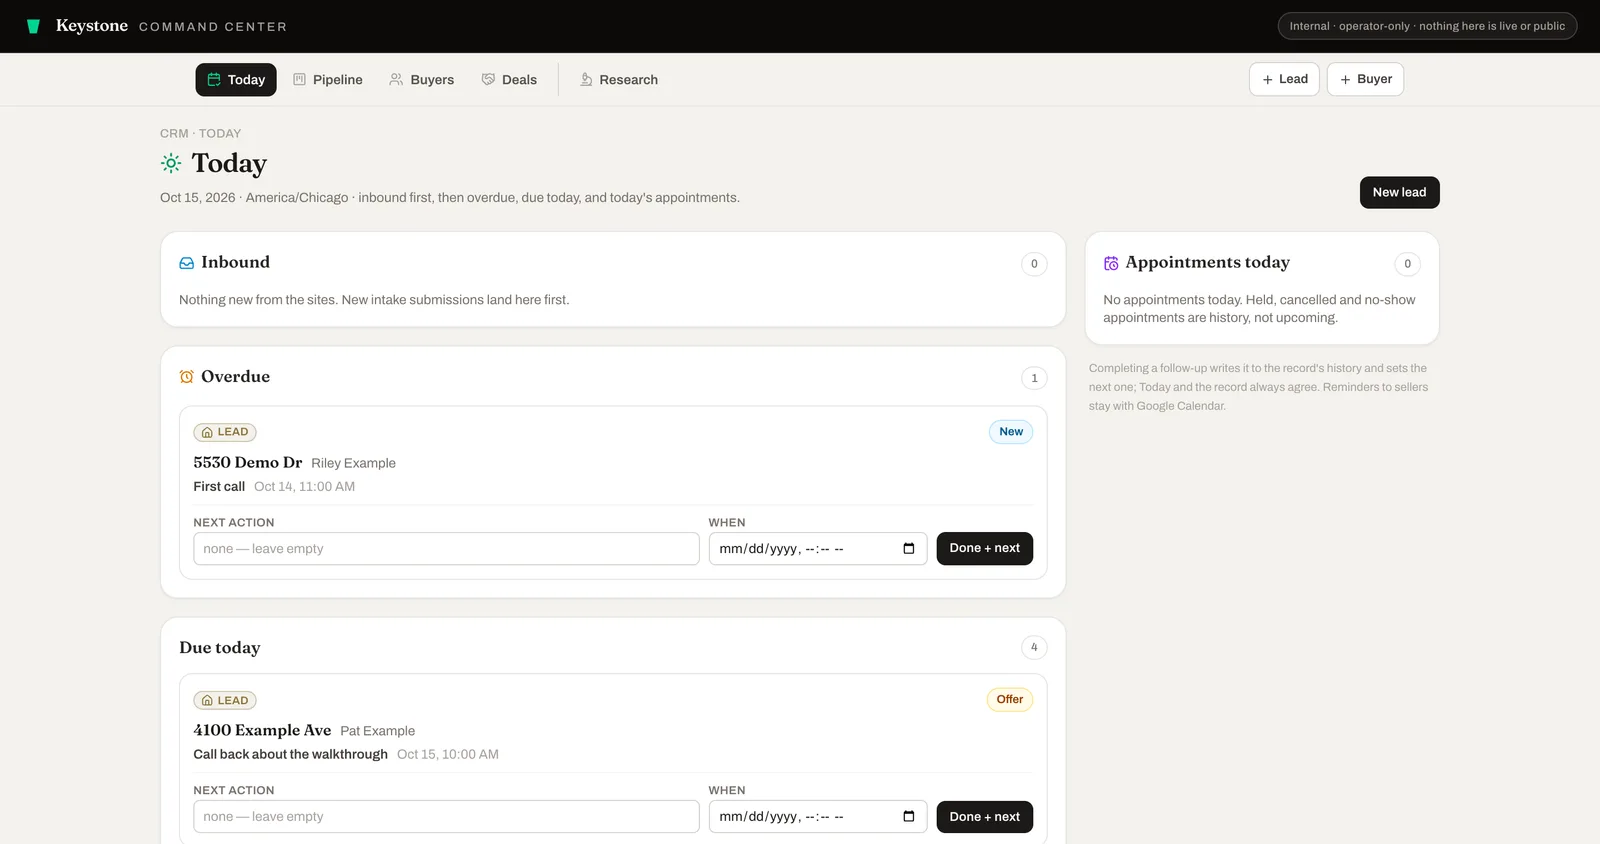Screen dimensions: 1600x844
Task: Add a new buyer with + Buyer button
Action: pyautogui.click(x=1365, y=79)
